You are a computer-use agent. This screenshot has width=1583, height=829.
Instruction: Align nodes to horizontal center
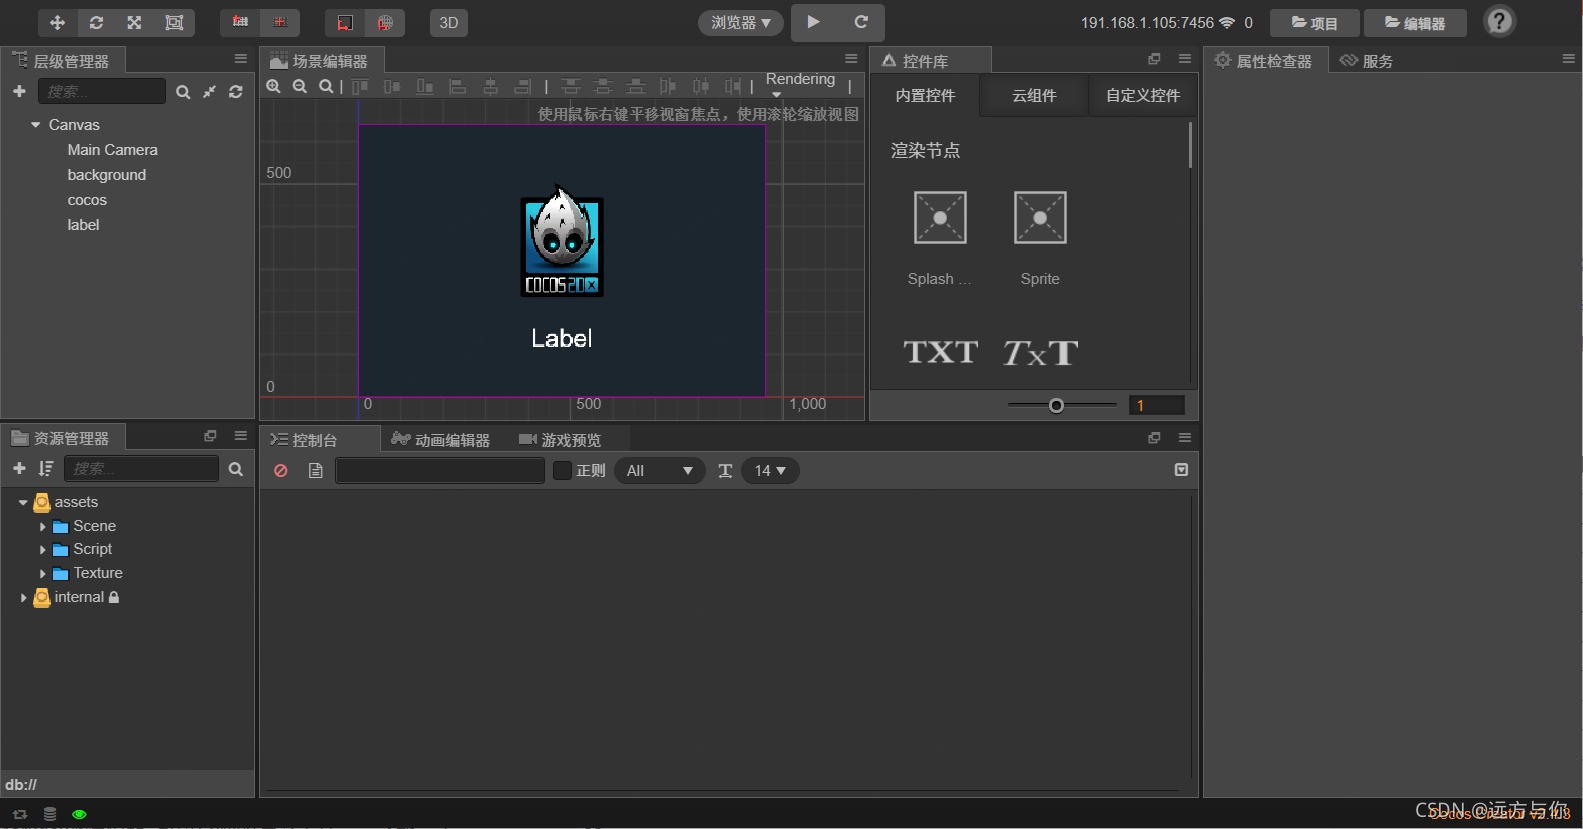490,87
